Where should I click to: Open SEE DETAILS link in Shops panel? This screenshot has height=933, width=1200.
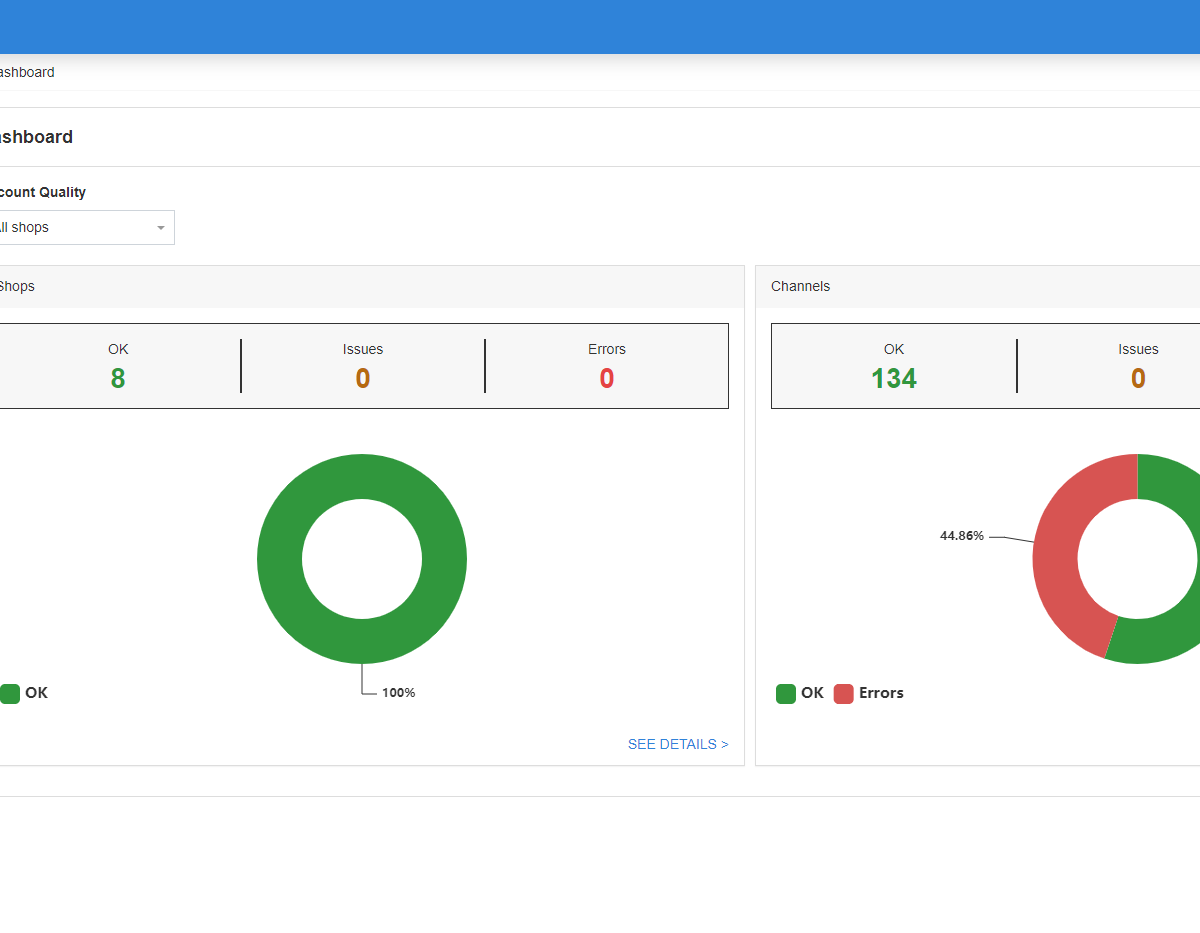click(x=677, y=744)
